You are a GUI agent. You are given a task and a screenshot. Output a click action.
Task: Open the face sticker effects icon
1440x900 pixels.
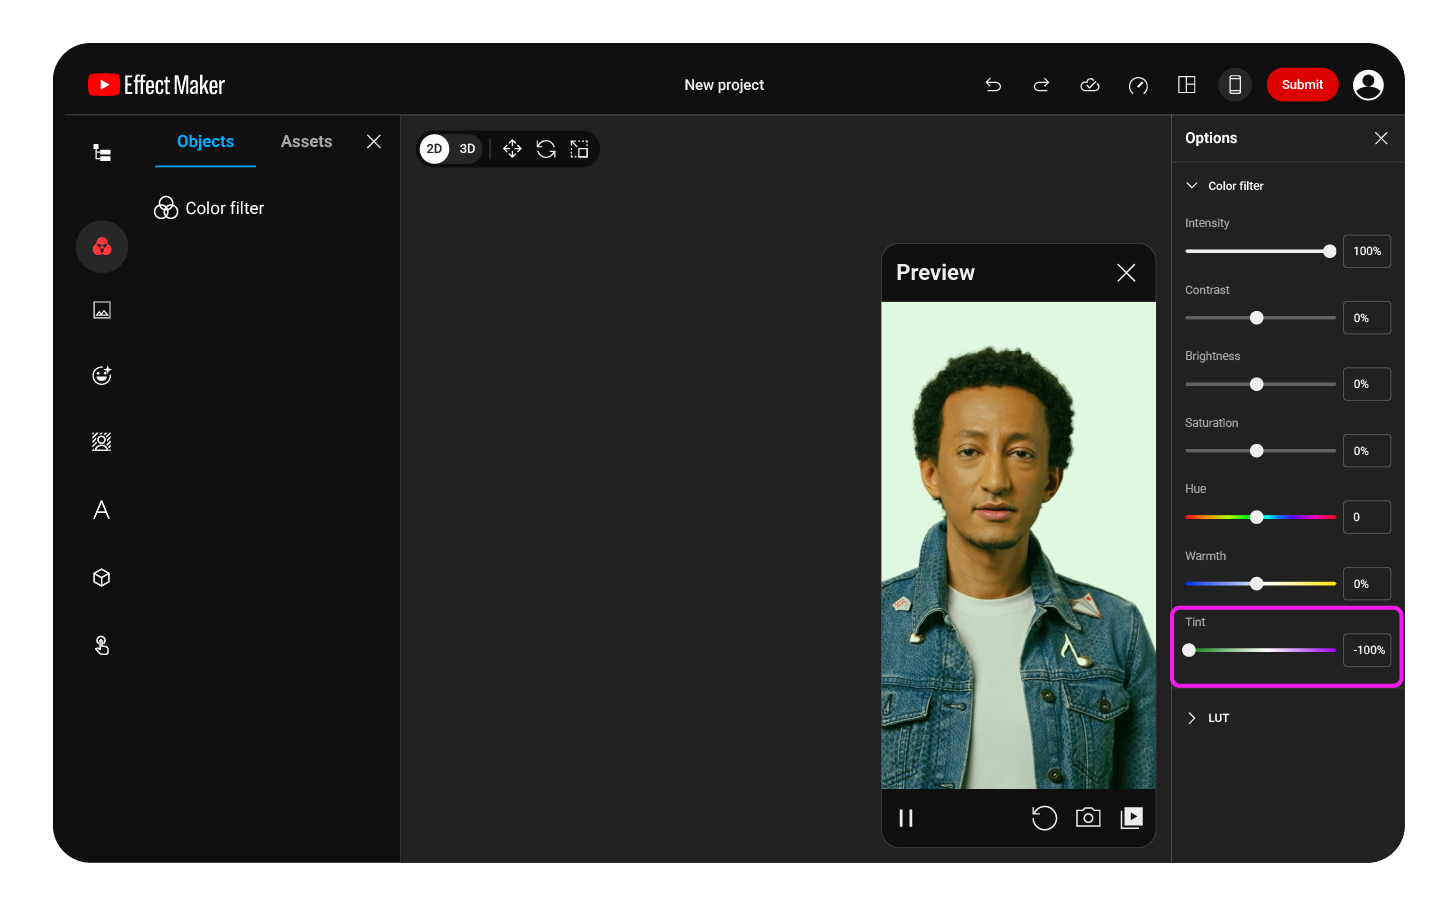pos(101,375)
